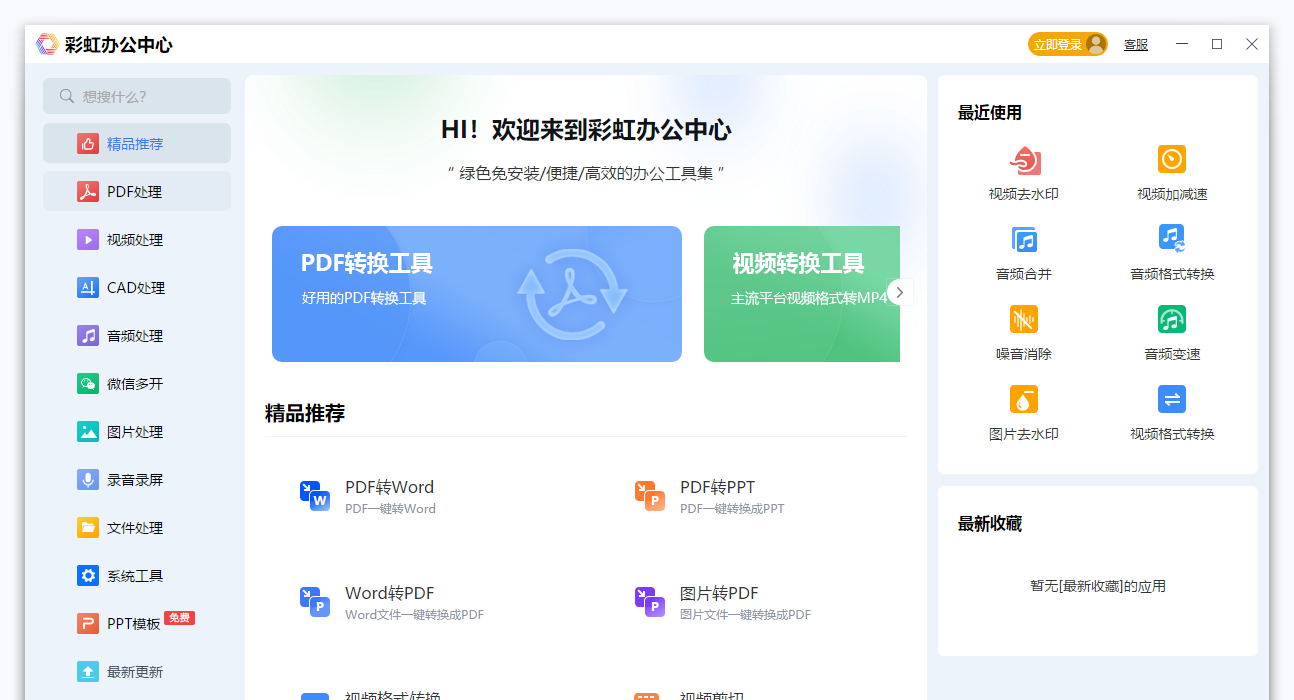Click the 音频变速 label in 最近使用
The width and height of the screenshot is (1294, 700).
point(1172,354)
